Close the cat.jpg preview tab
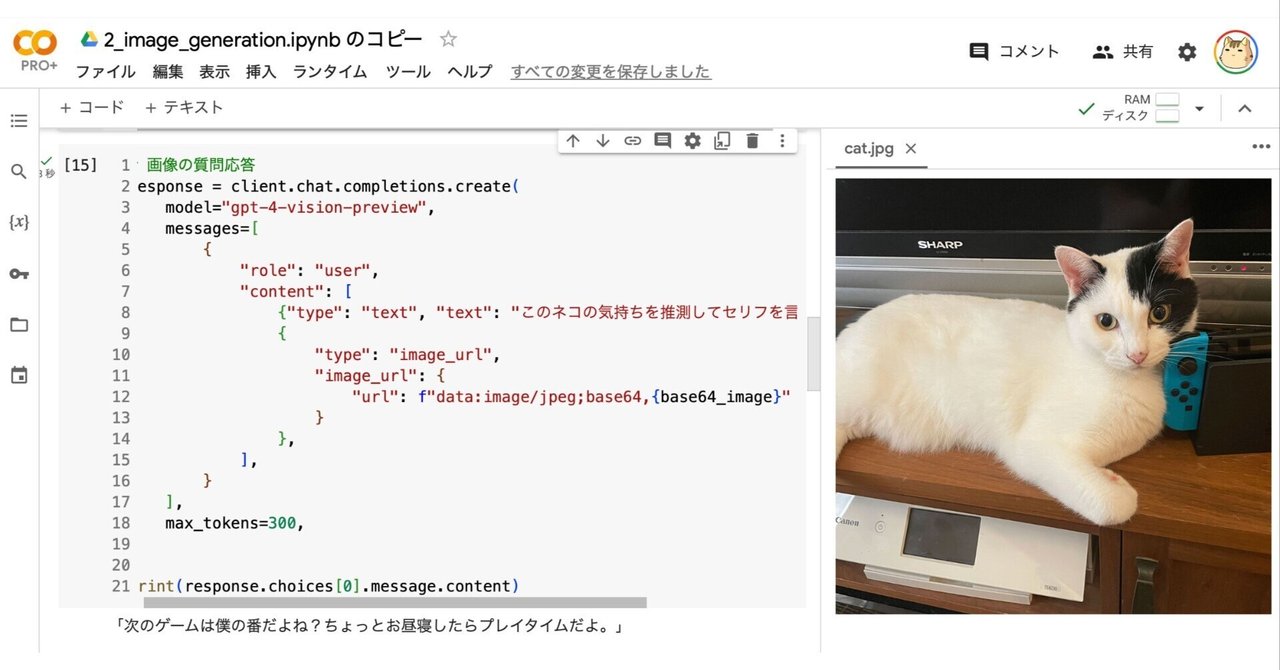 click(910, 148)
